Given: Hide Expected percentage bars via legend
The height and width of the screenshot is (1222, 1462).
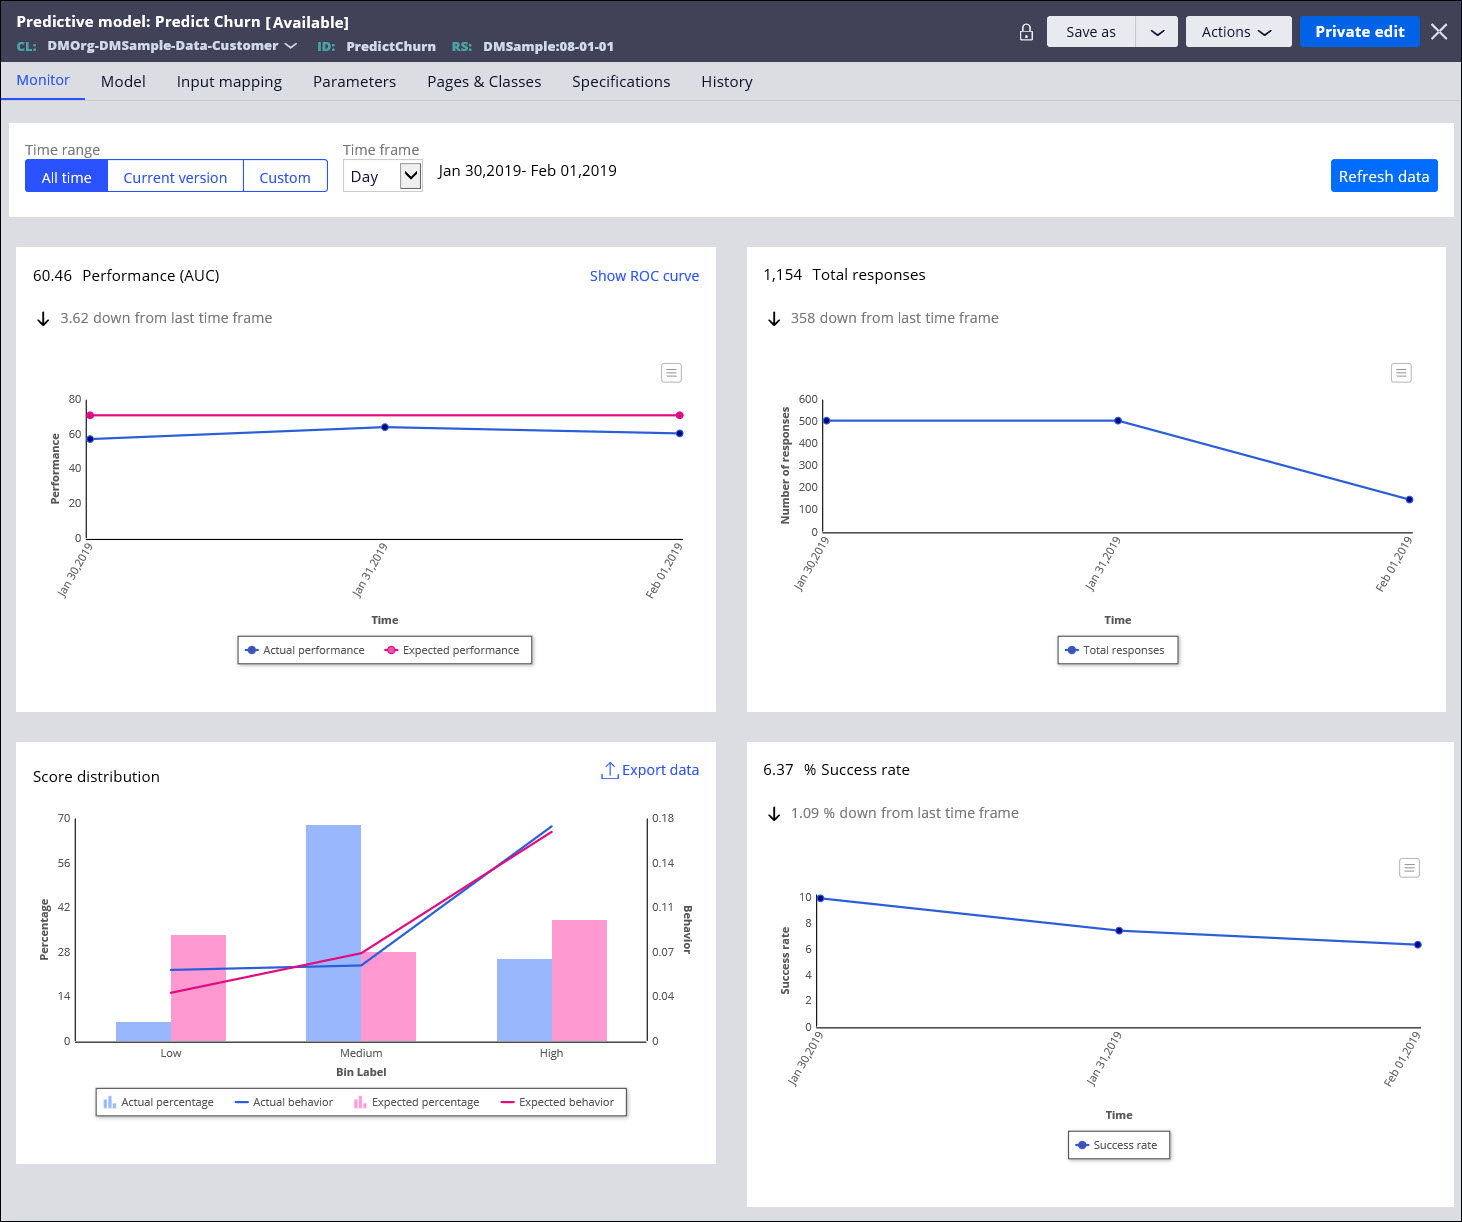Looking at the screenshot, I should (416, 1102).
